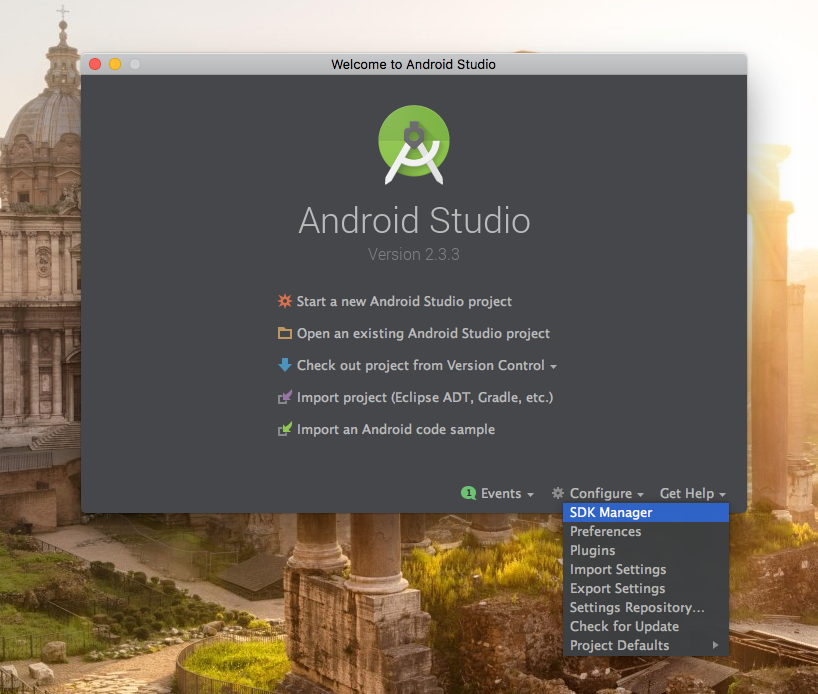Select SDK Manager from the Configure menu
This screenshot has width=818, height=694.
click(646, 512)
